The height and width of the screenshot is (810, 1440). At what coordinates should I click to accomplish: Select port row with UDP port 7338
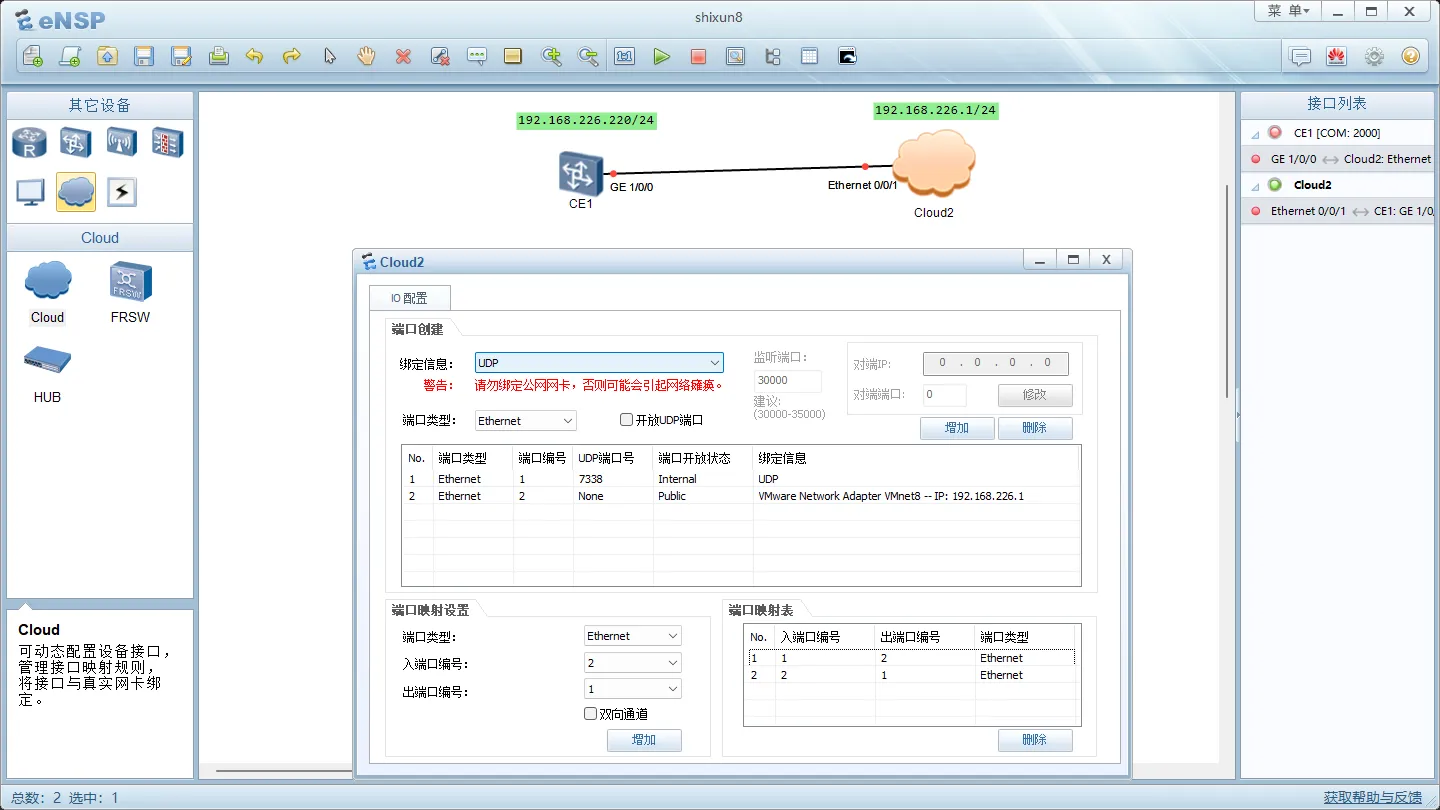(x=741, y=479)
